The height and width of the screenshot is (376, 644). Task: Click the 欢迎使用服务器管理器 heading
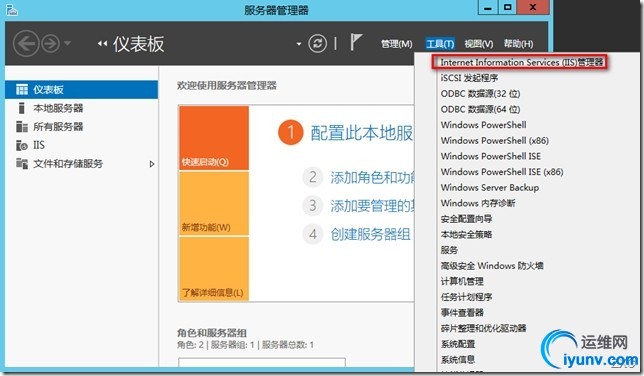tap(227, 85)
